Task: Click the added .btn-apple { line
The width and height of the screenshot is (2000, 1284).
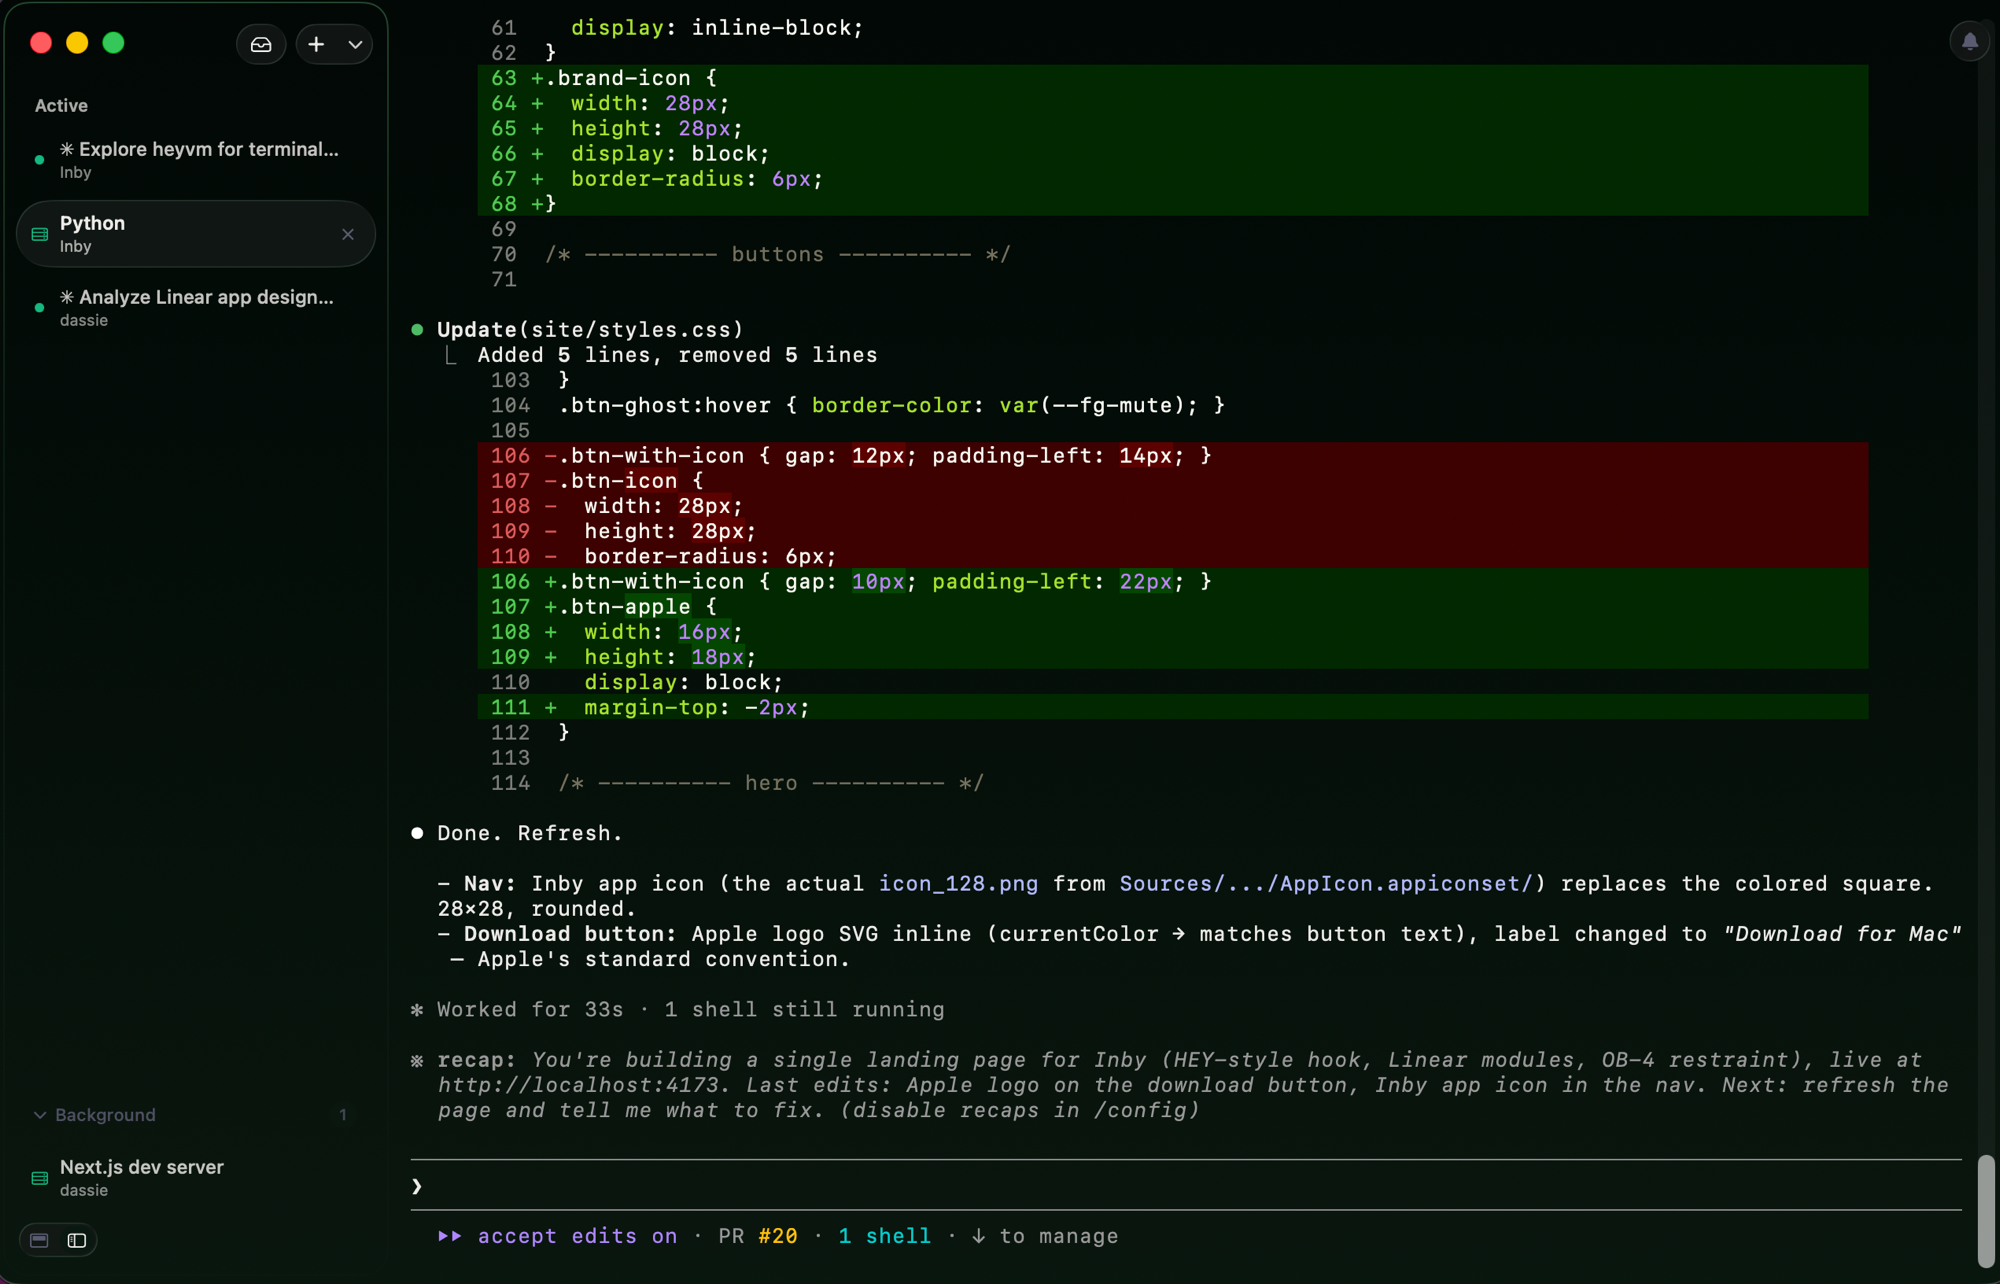Action: (1173, 607)
